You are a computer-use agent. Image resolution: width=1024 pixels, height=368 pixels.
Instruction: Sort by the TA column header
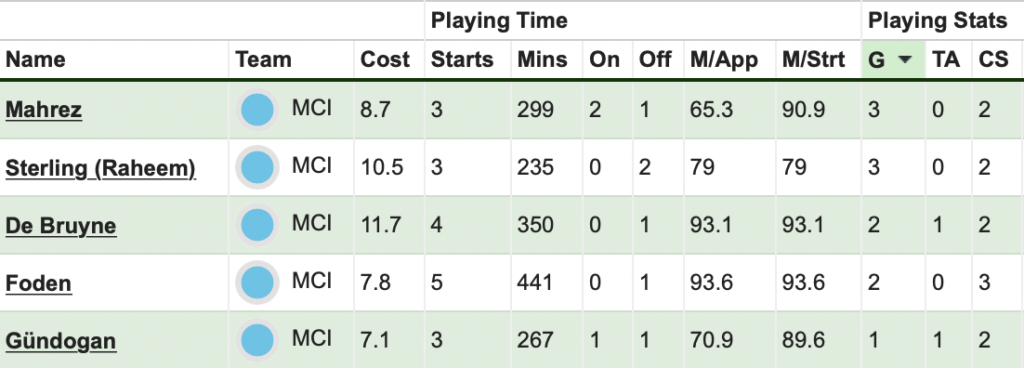tap(946, 60)
